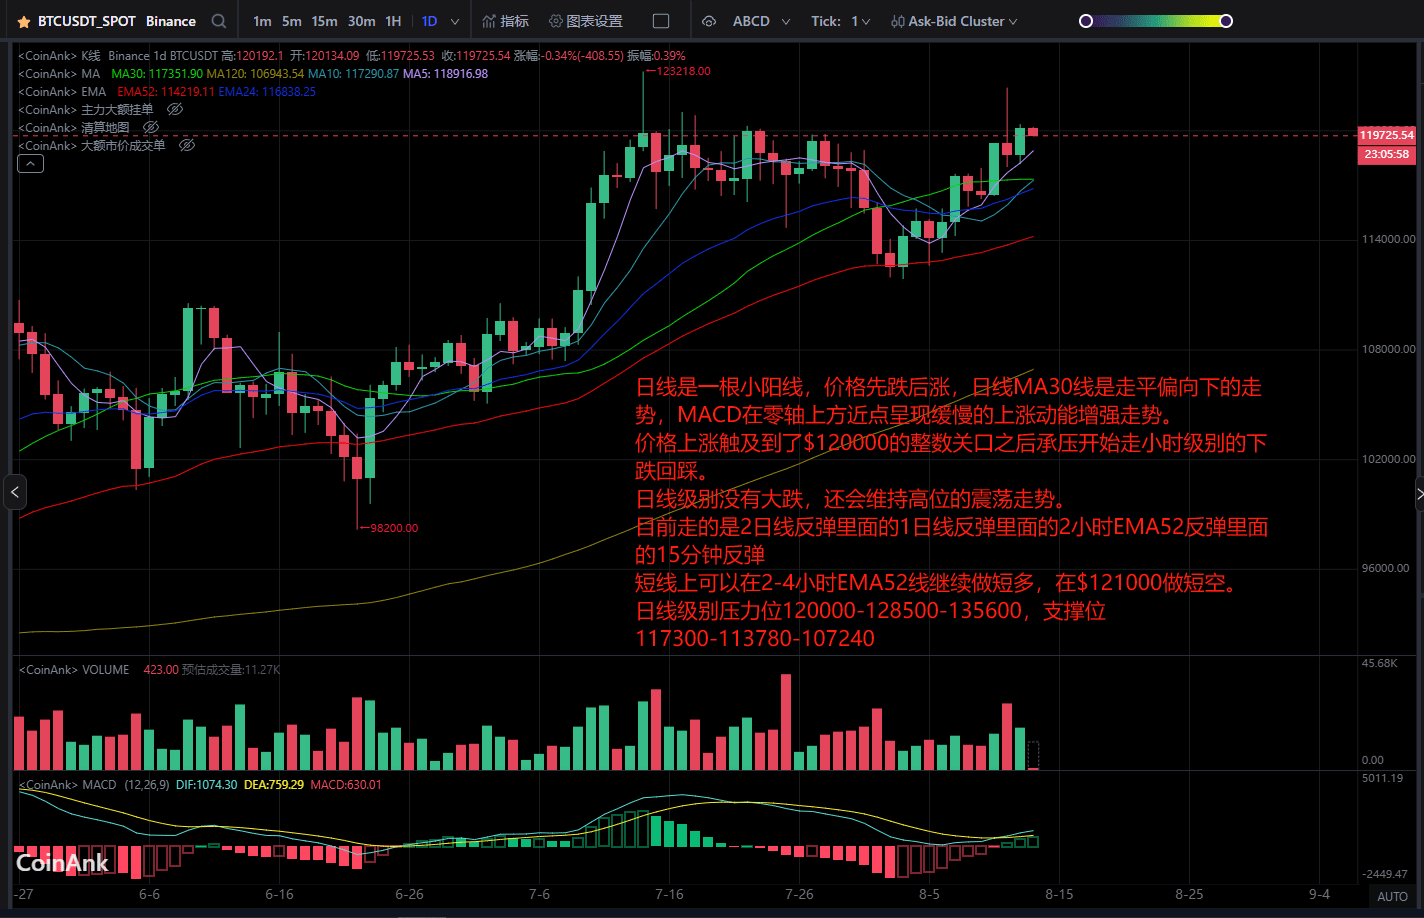The width and height of the screenshot is (1424, 918).
Task: Click the MA30: 117351.90 value
Action: (x=157, y=73)
